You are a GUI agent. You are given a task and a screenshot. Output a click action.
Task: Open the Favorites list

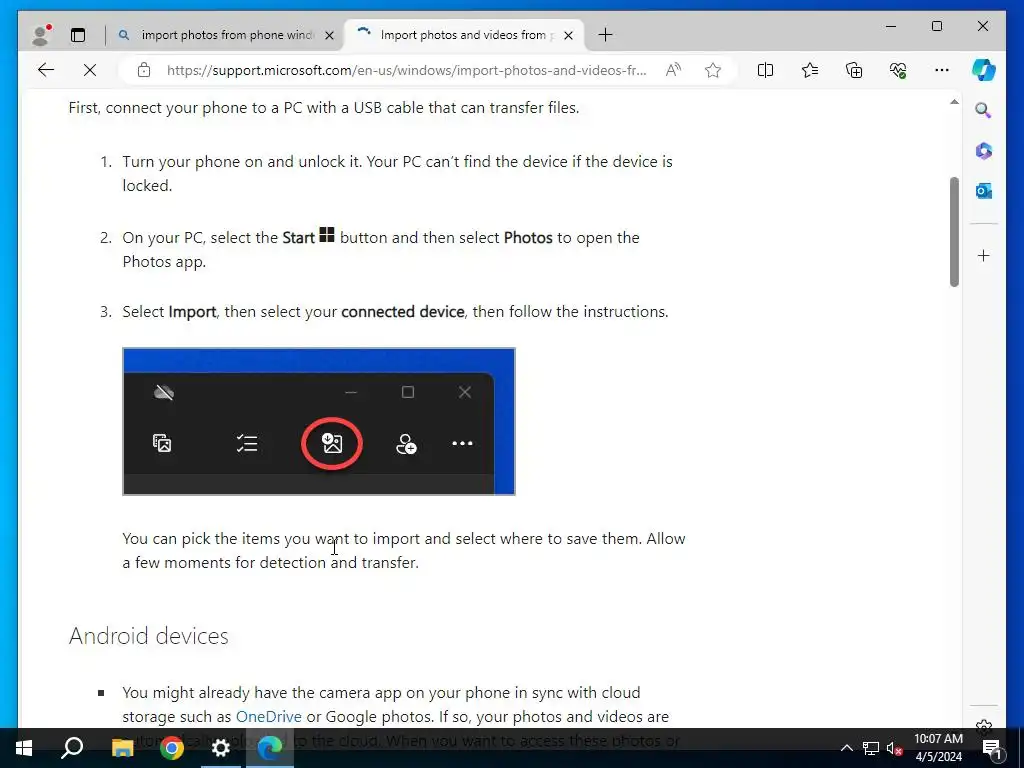click(x=810, y=70)
